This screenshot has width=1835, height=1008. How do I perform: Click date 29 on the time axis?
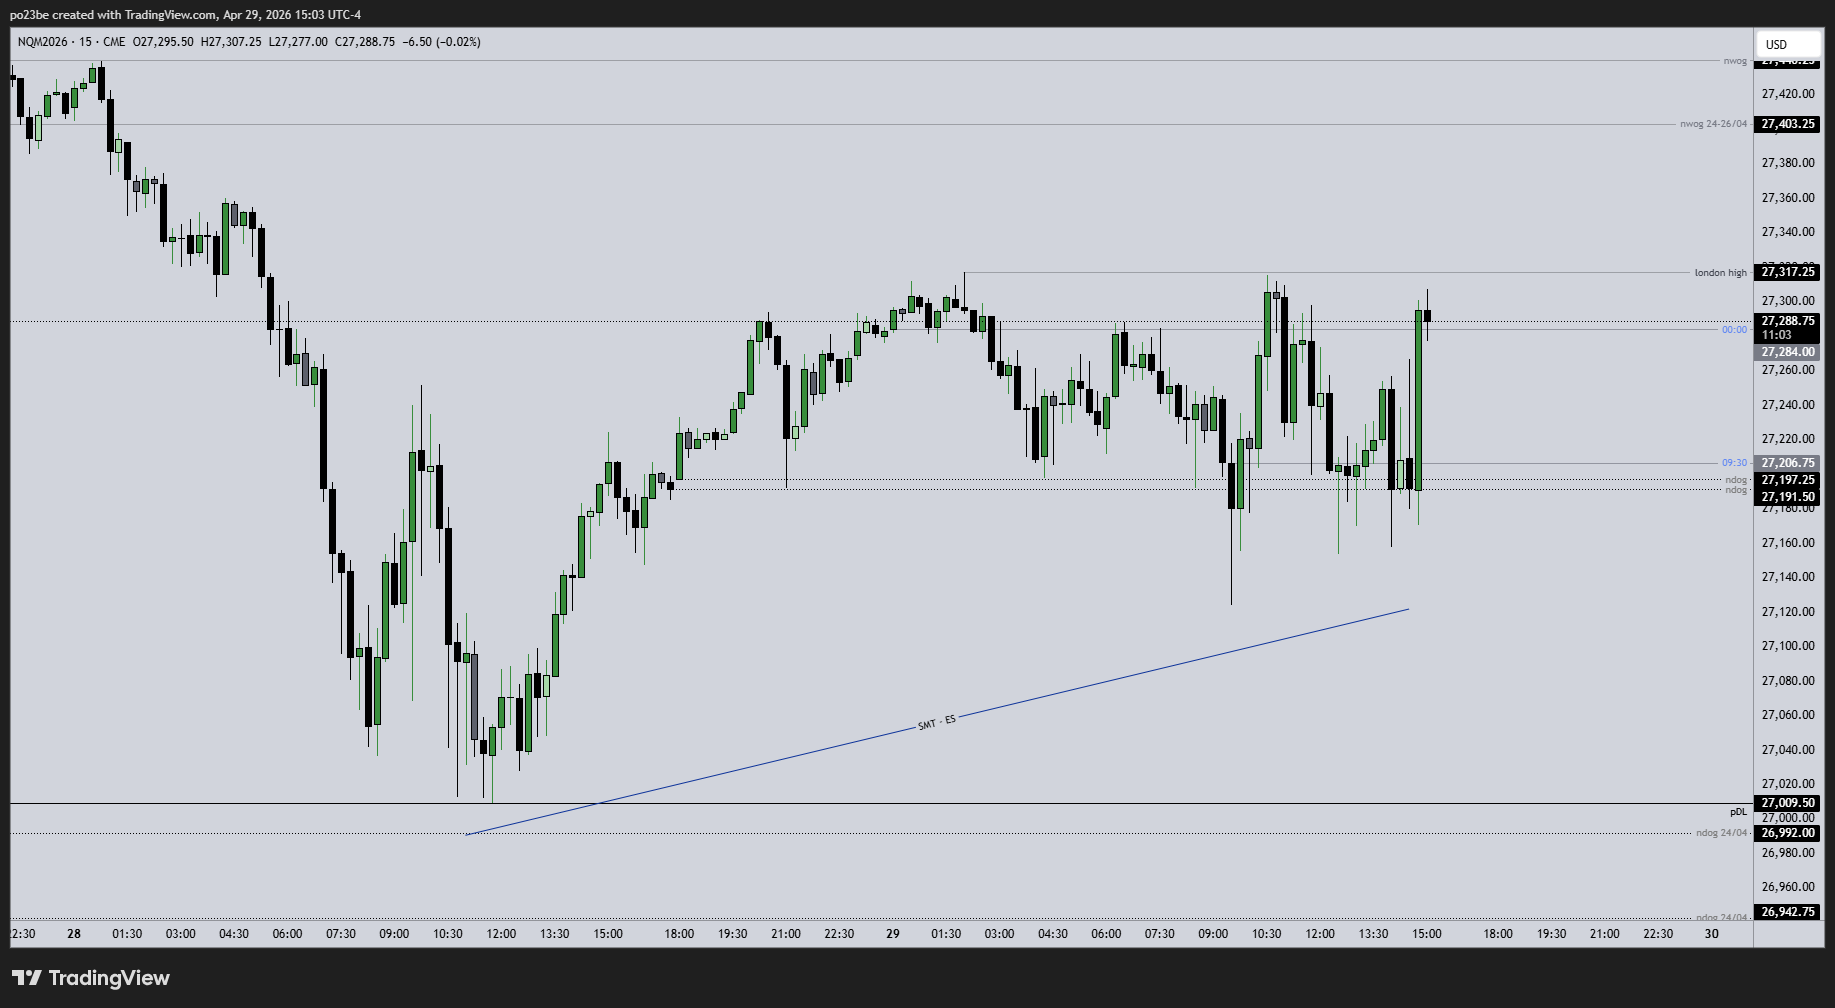point(893,934)
